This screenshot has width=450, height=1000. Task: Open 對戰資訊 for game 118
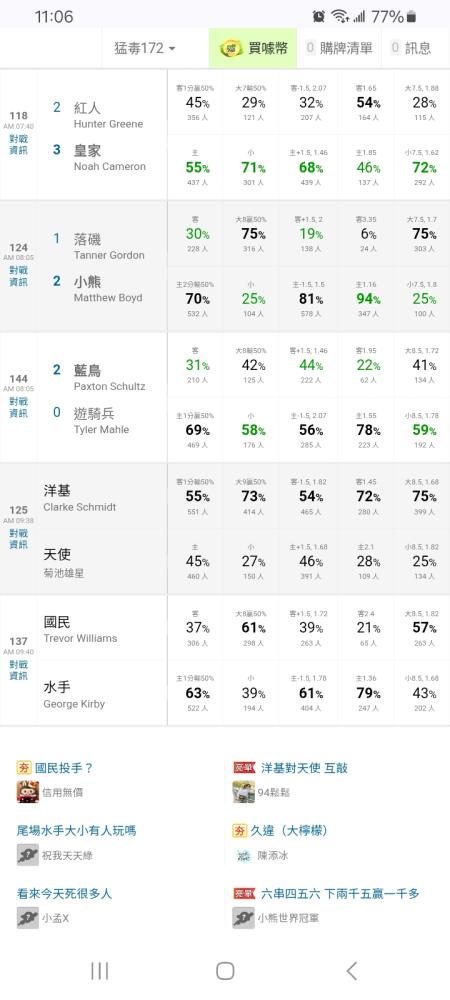tap(18, 145)
